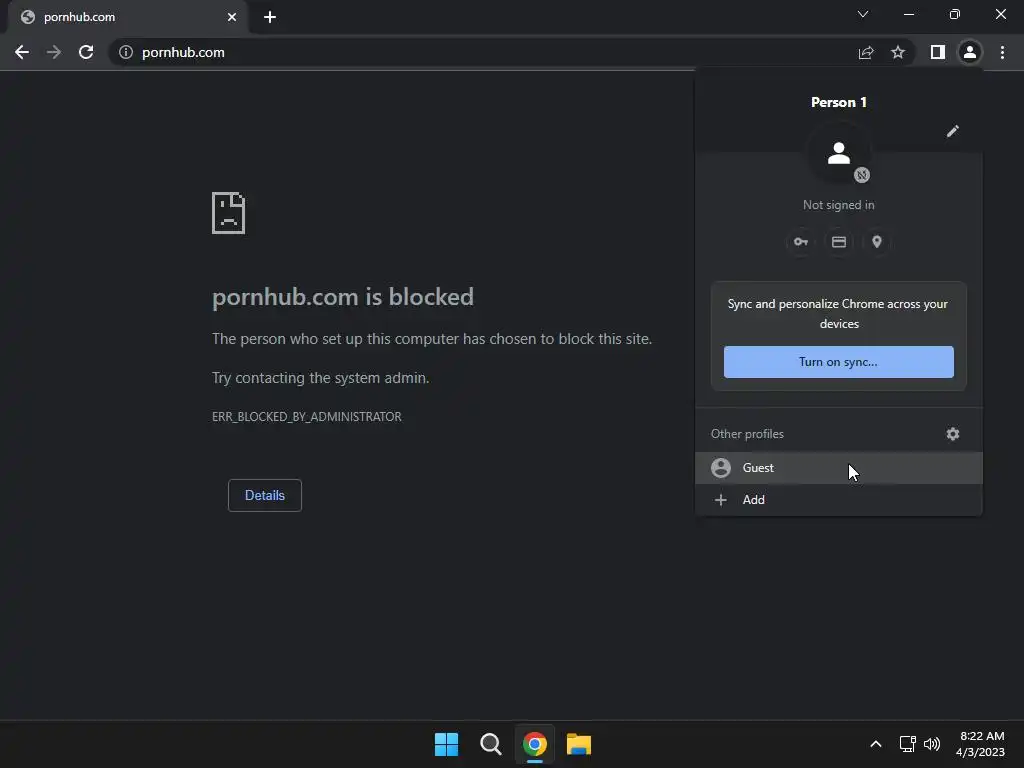Restore down the Chrome window
This screenshot has height=768, width=1024.
pyautogui.click(x=955, y=14)
